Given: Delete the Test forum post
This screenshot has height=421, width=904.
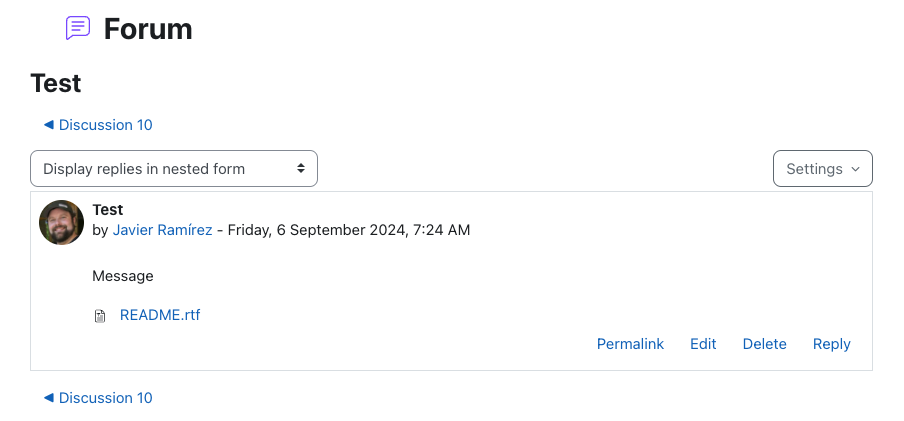Looking at the screenshot, I should coord(764,344).
